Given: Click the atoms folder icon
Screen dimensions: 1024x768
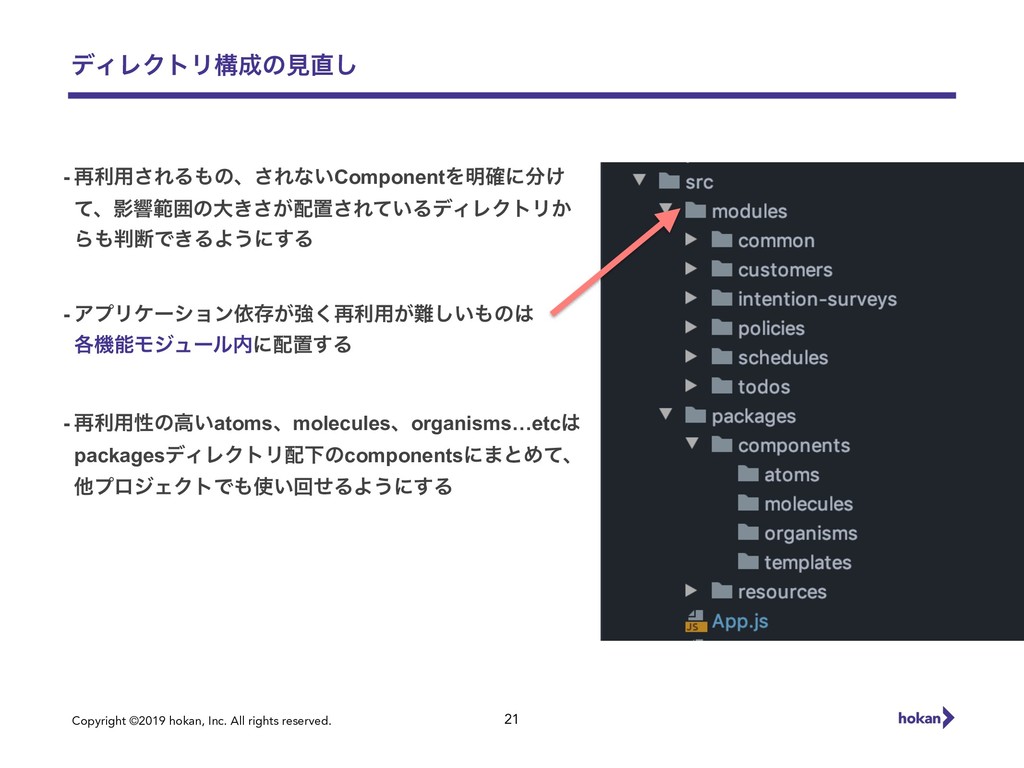Looking at the screenshot, I should (x=748, y=473).
